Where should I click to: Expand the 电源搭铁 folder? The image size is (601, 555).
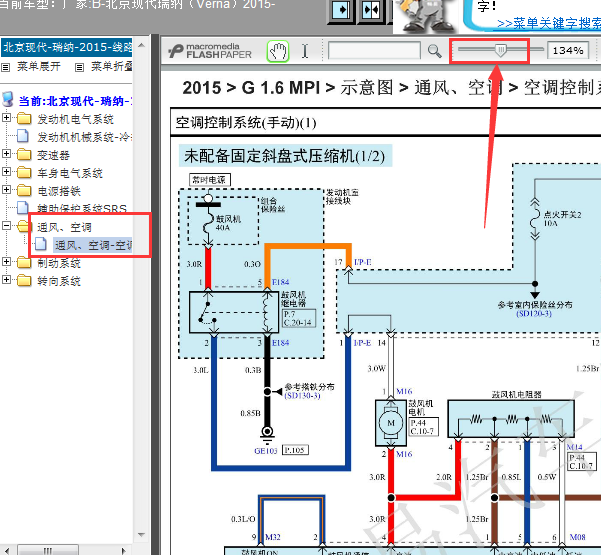(x=6, y=189)
